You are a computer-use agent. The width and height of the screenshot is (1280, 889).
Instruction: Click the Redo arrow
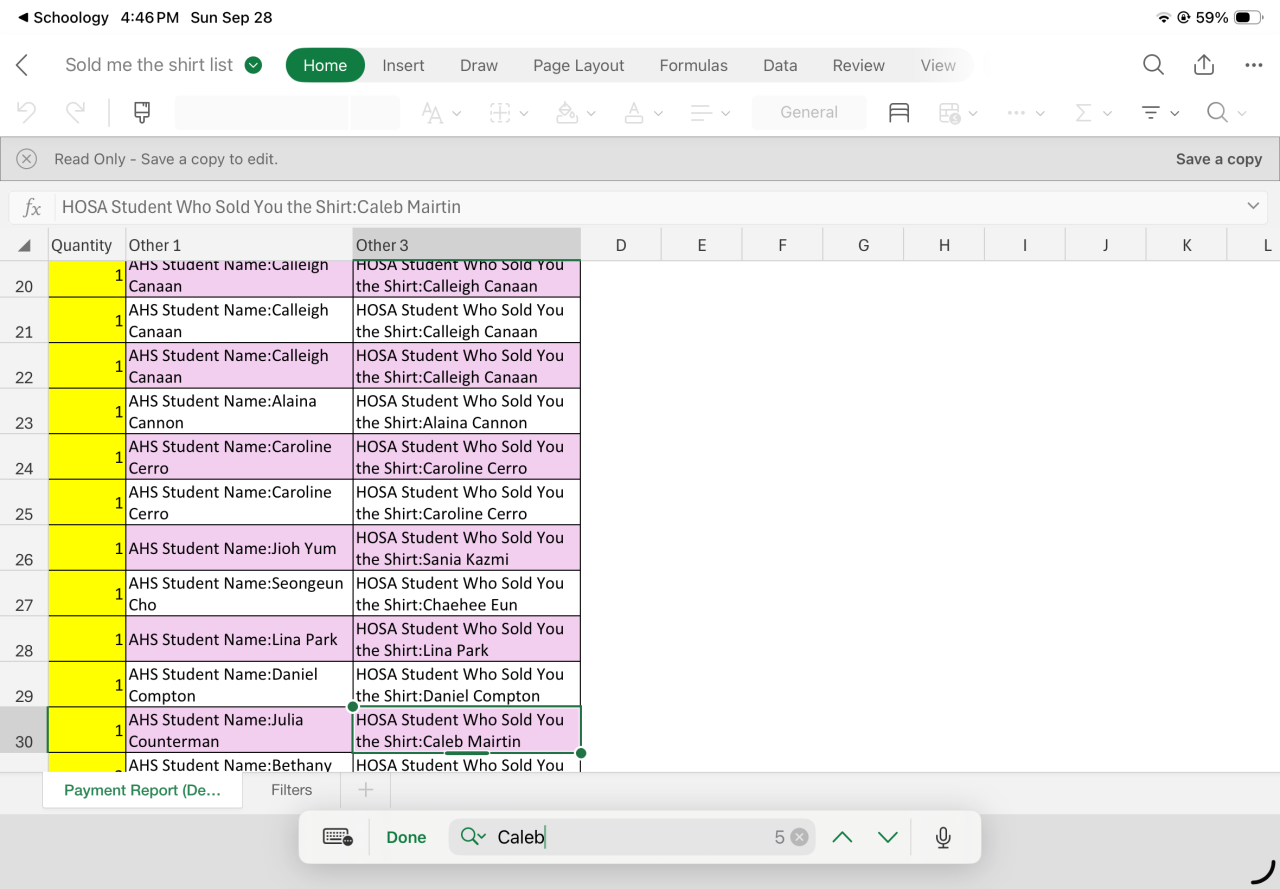click(76, 112)
